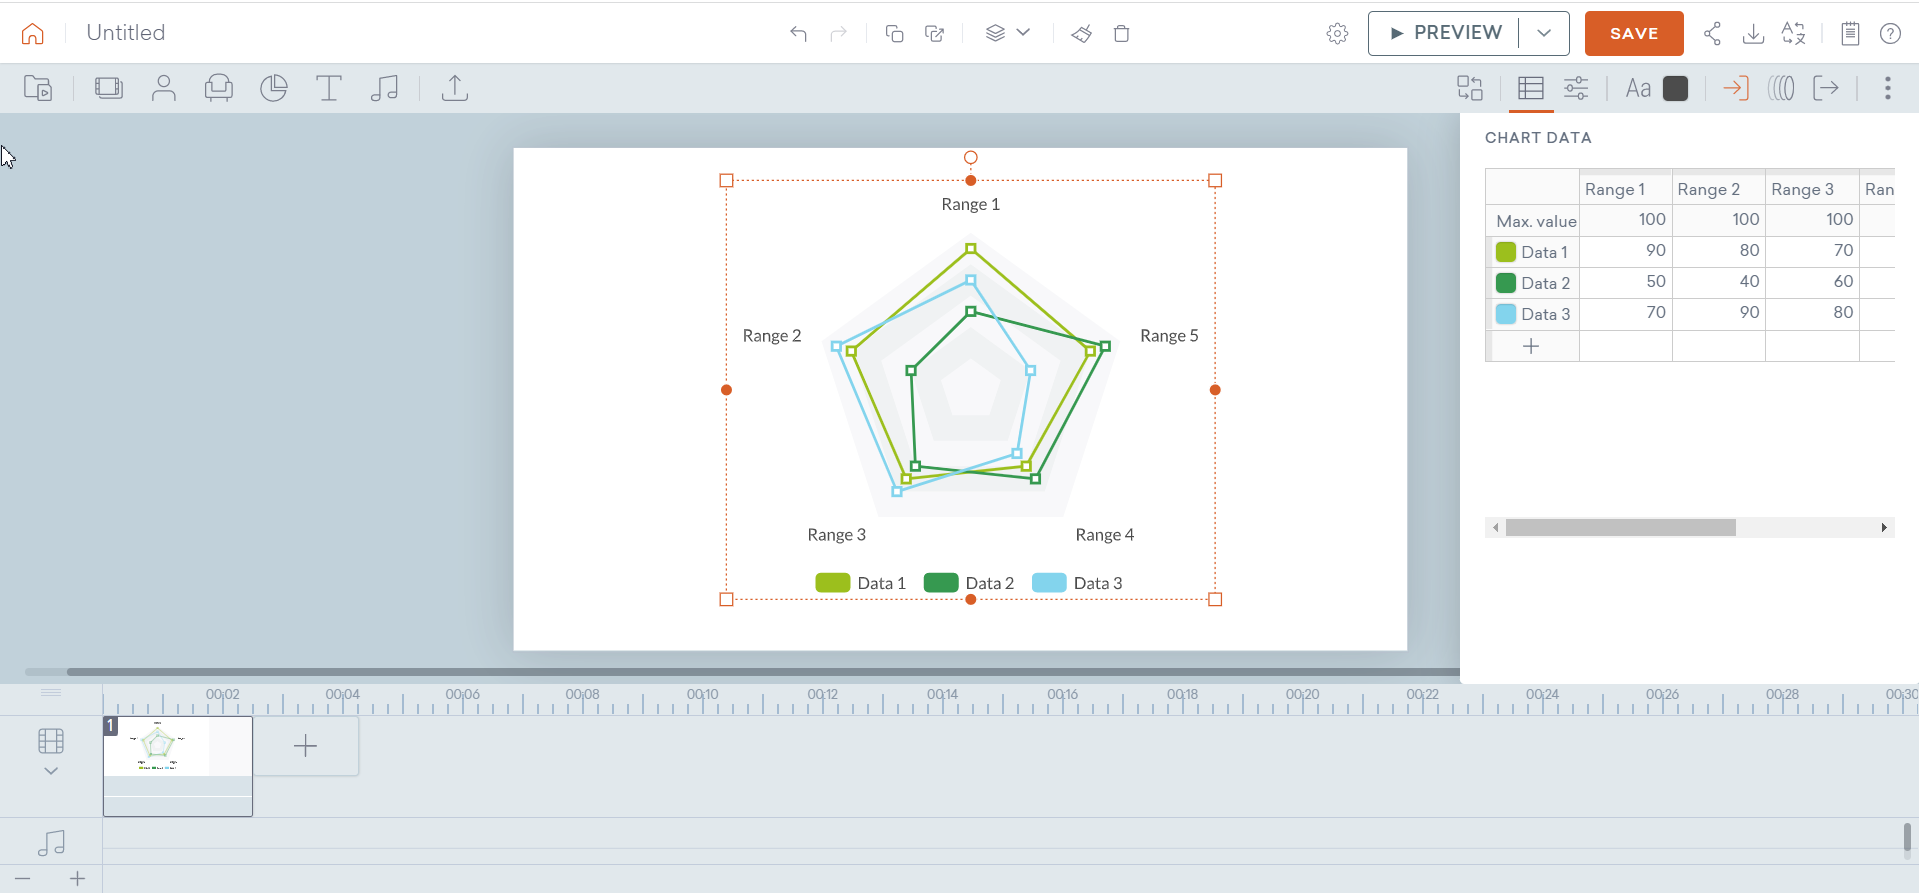Expand the timeline view chevron
This screenshot has width=1919, height=893.
pyautogui.click(x=51, y=771)
